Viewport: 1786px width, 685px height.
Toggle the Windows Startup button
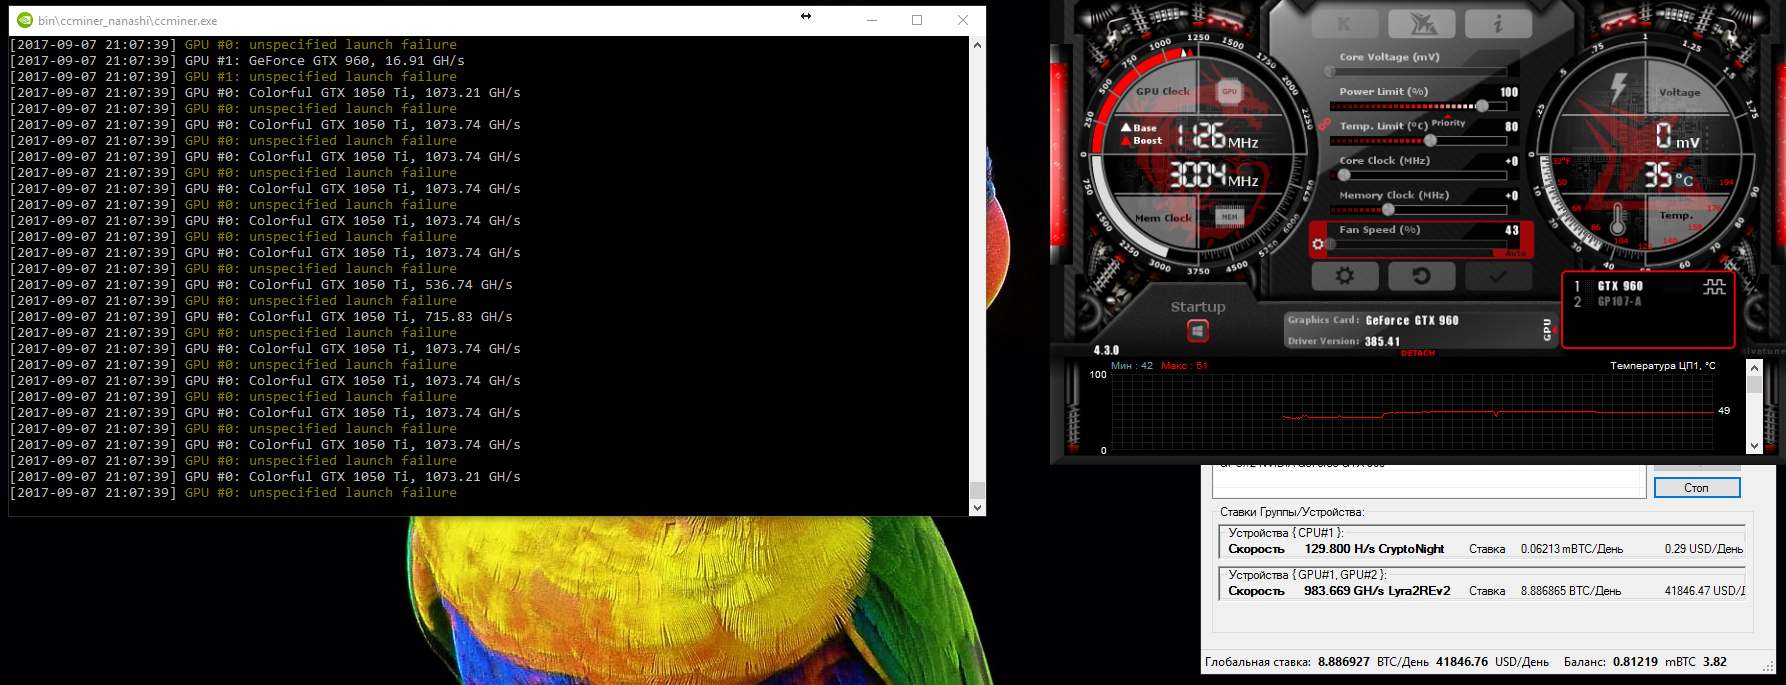[x=1197, y=331]
